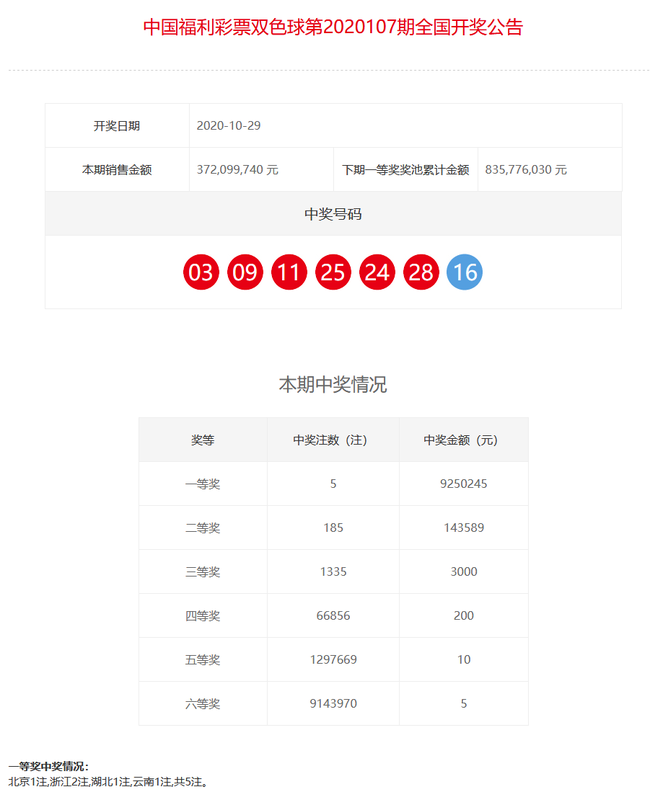Click the red ball numbered 03
Viewport: 650px width, 792px height.
201,272
